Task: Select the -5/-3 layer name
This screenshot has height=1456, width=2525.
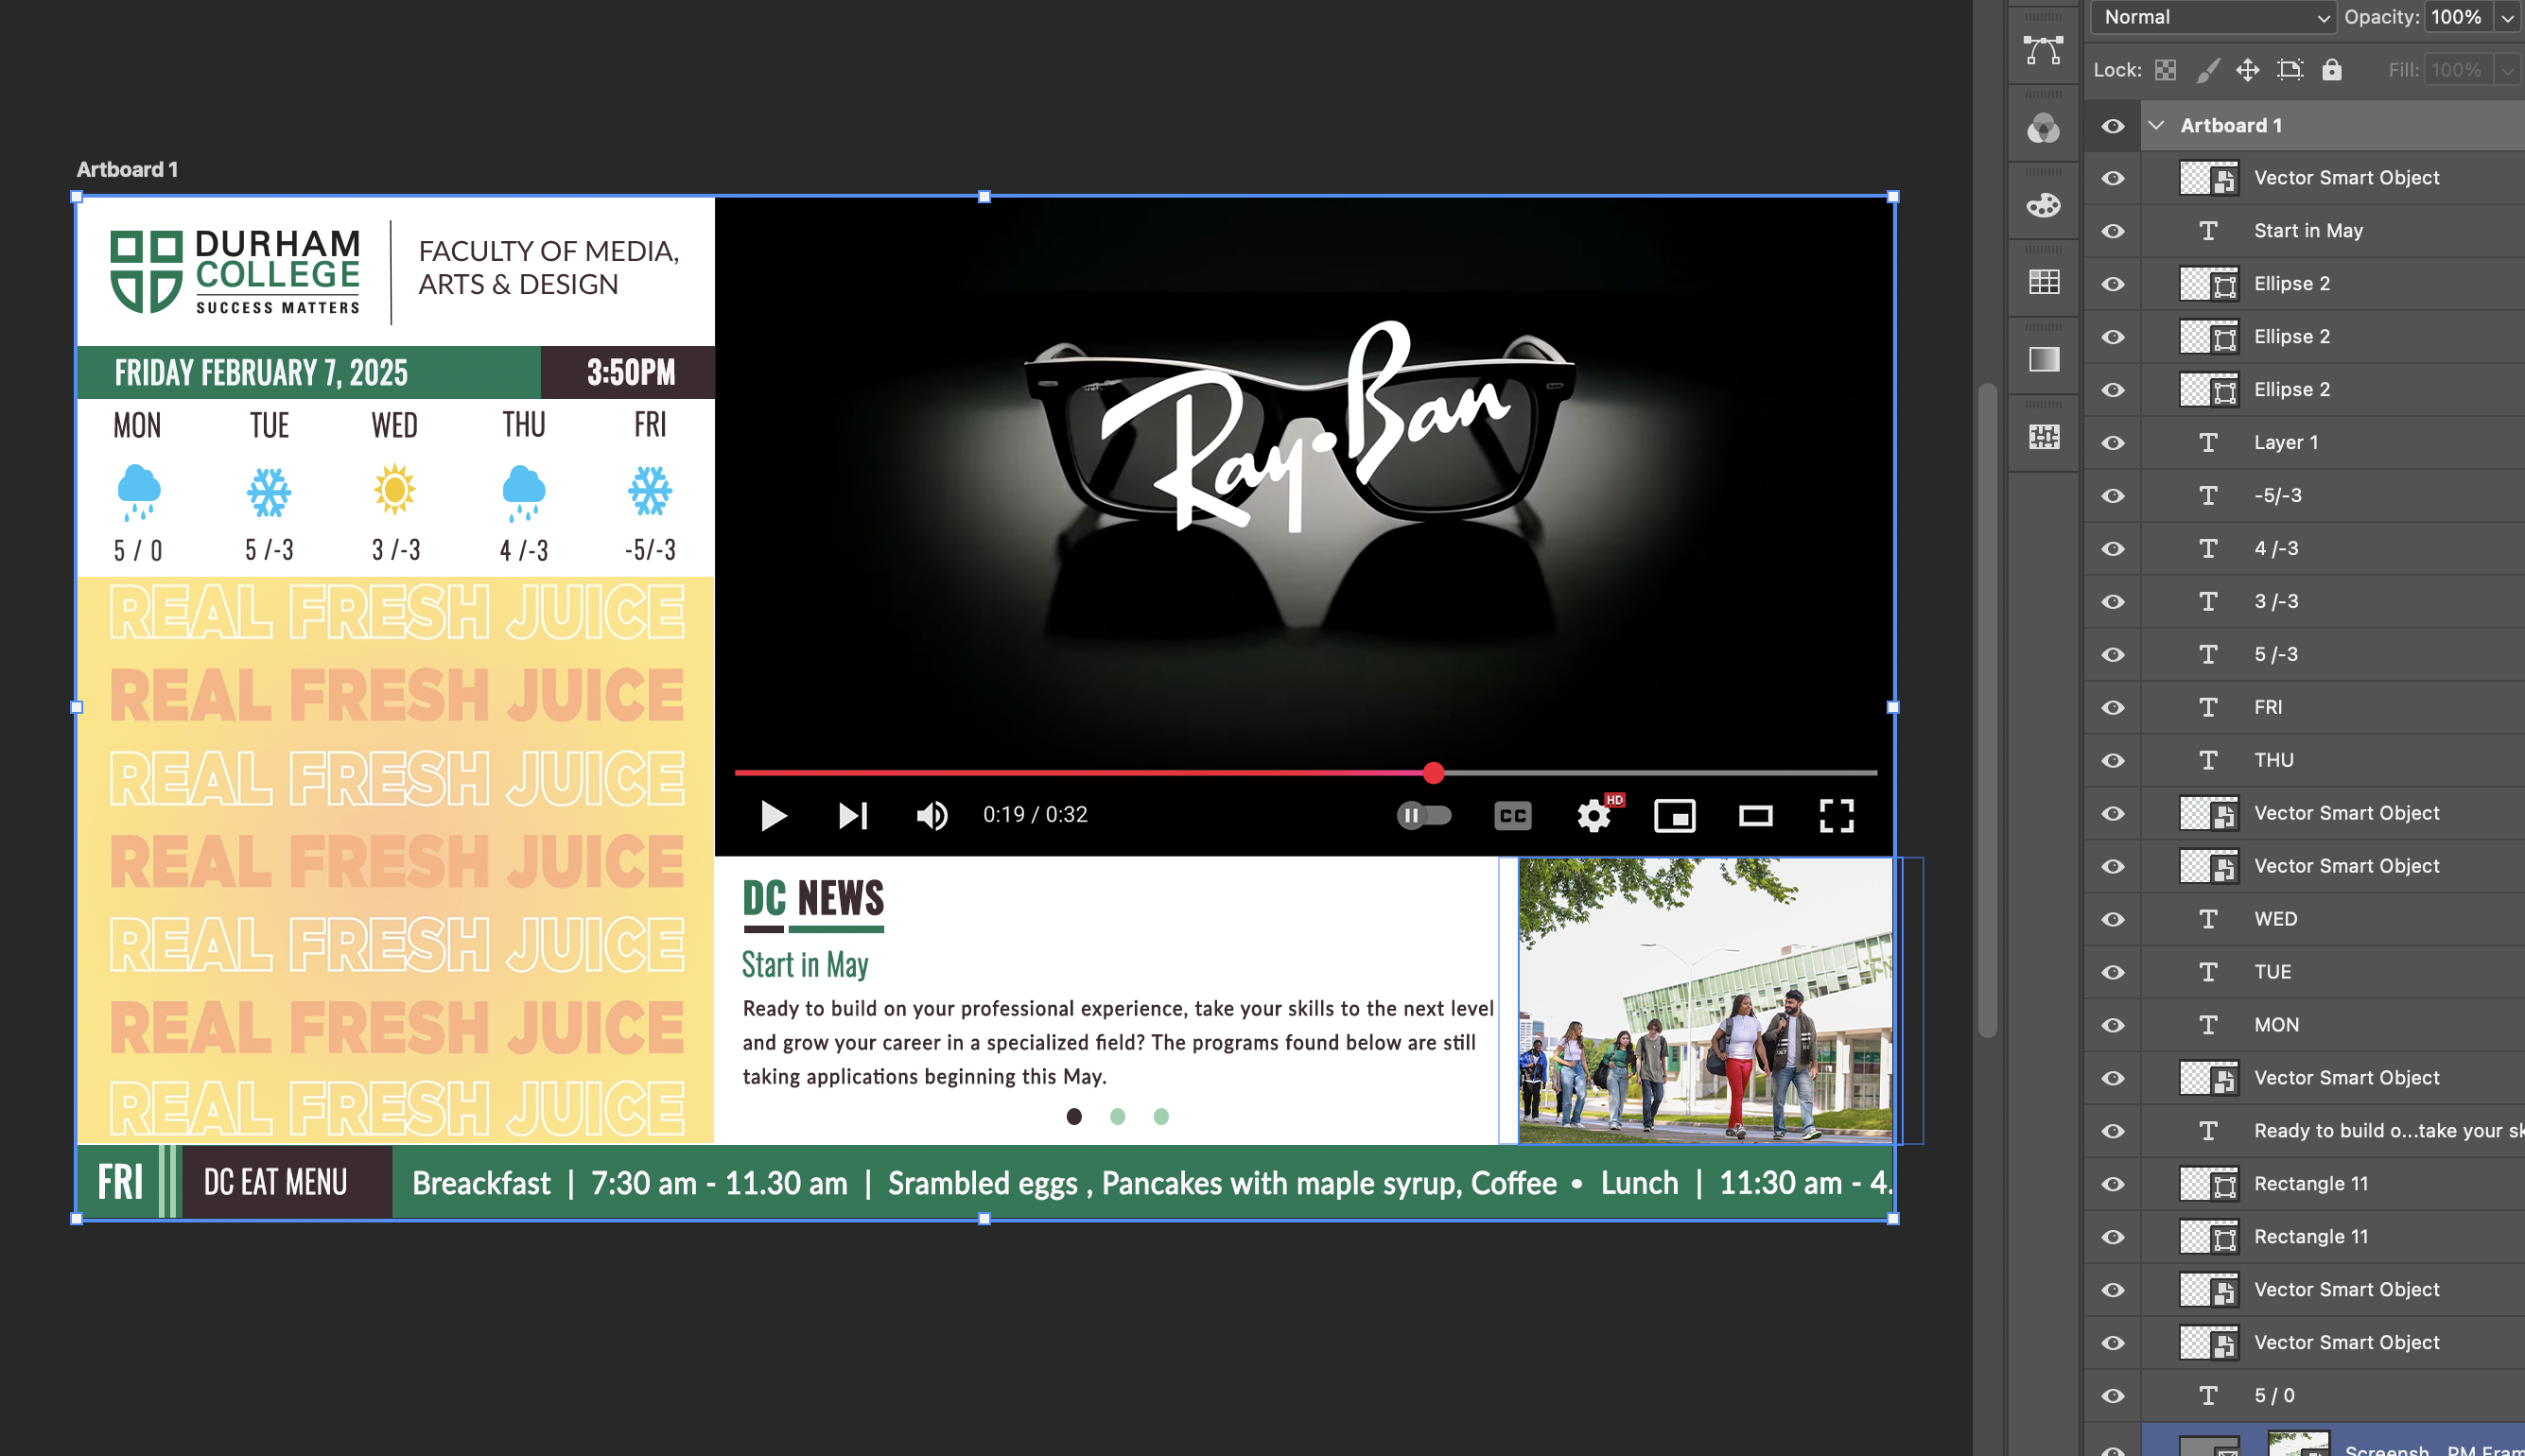Action: (x=2277, y=496)
